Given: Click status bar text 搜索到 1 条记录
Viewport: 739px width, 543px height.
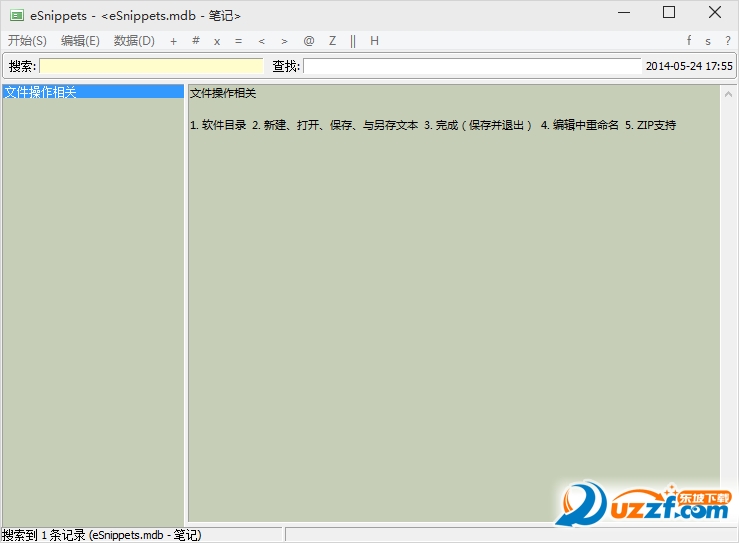Looking at the screenshot, I should click(44, 535).
